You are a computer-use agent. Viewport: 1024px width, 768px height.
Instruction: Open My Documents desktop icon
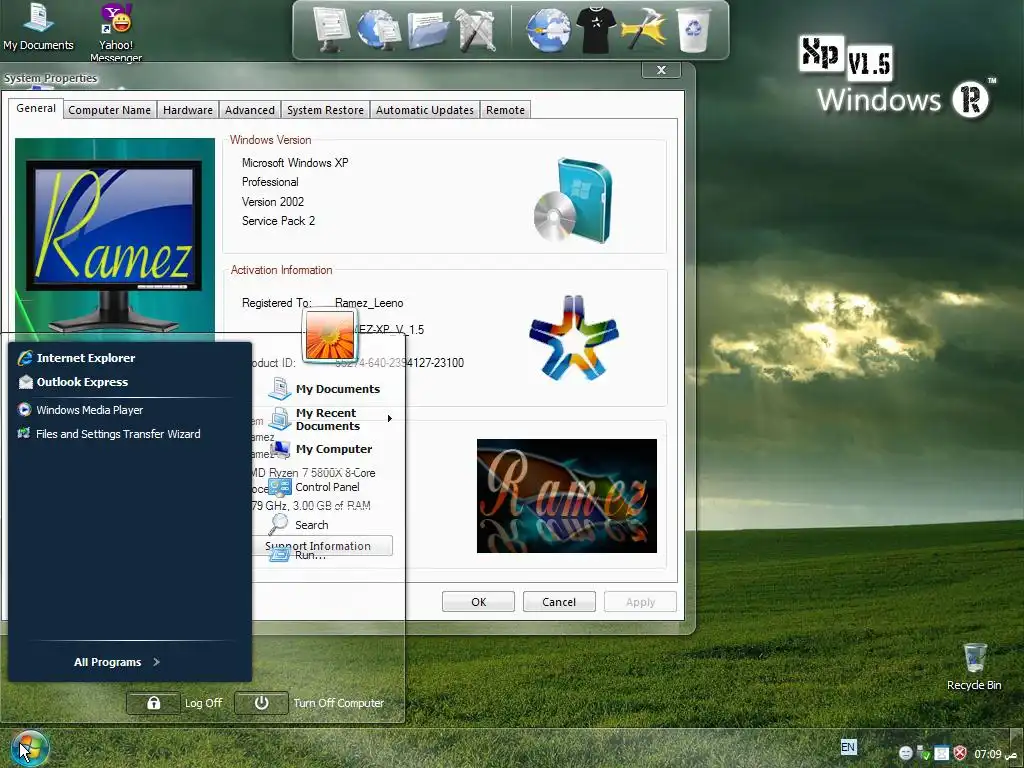coord(38,27)
